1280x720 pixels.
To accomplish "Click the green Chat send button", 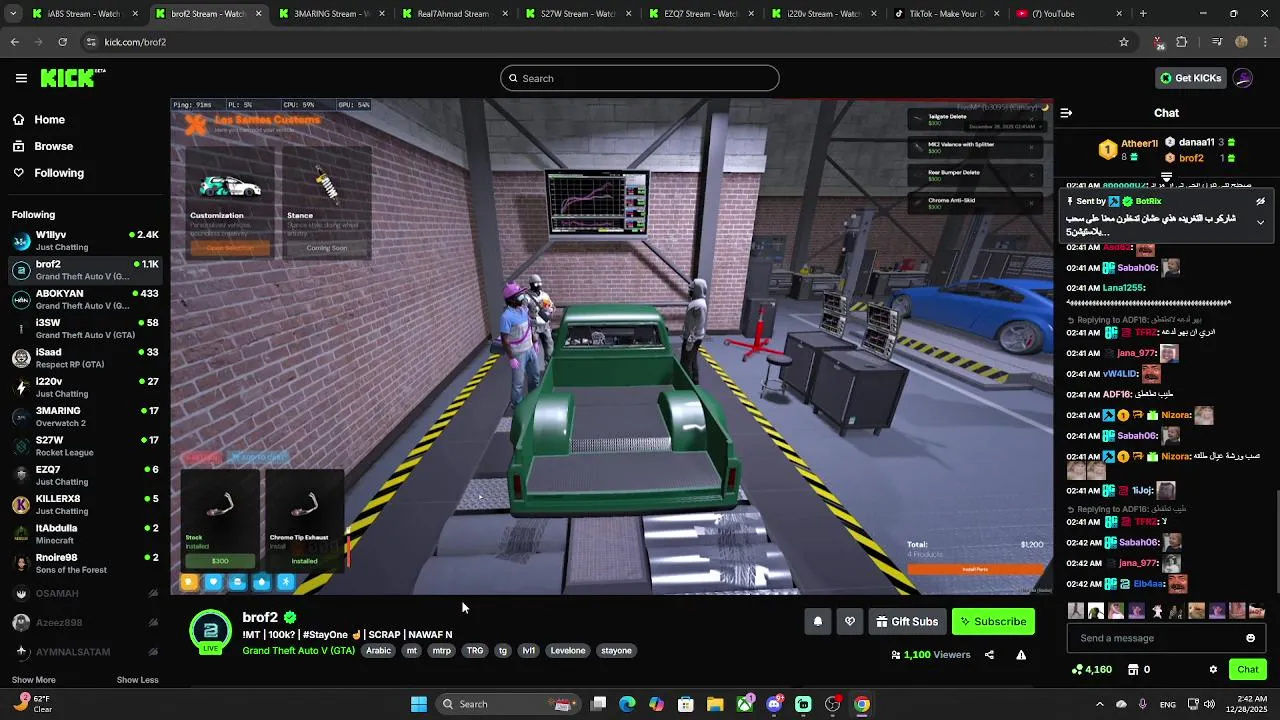I will 1248,669.
